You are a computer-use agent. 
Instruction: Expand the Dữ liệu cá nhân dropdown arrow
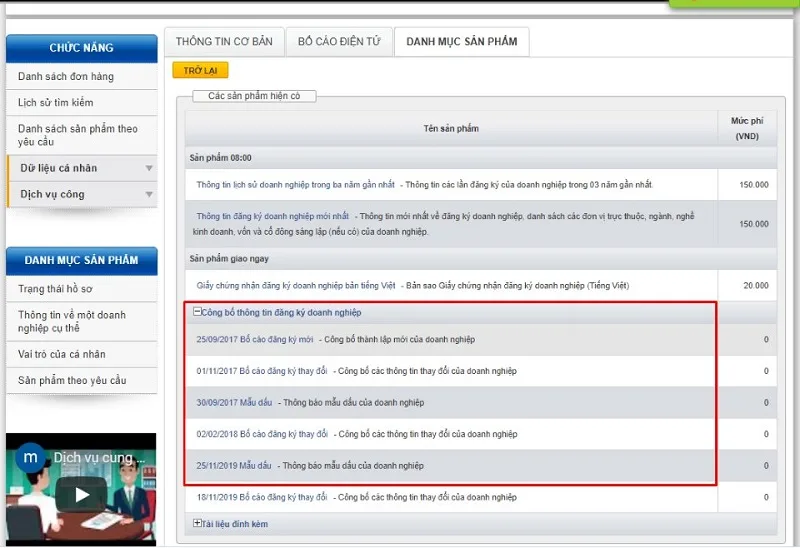click(x=149, y=168)
